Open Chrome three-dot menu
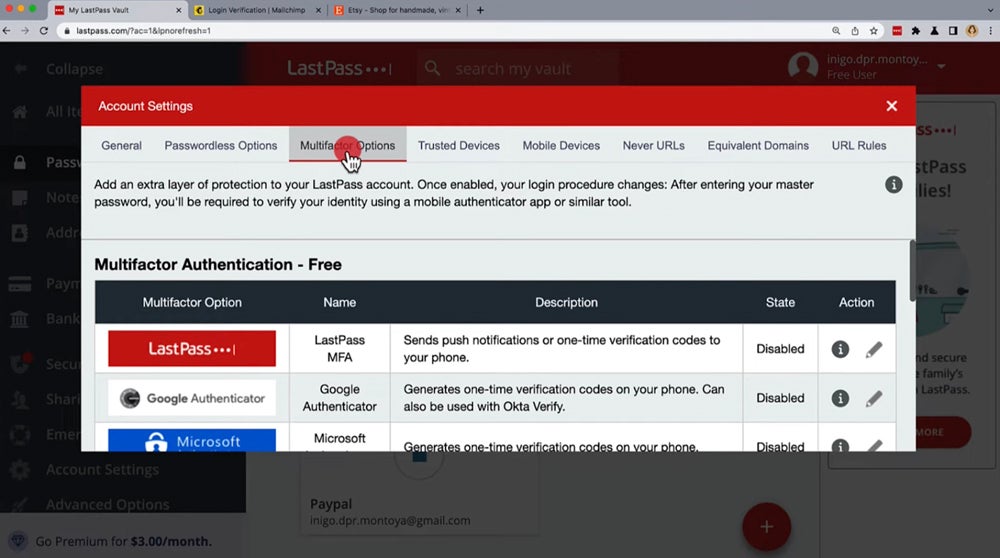 click(x=988, y=31)
